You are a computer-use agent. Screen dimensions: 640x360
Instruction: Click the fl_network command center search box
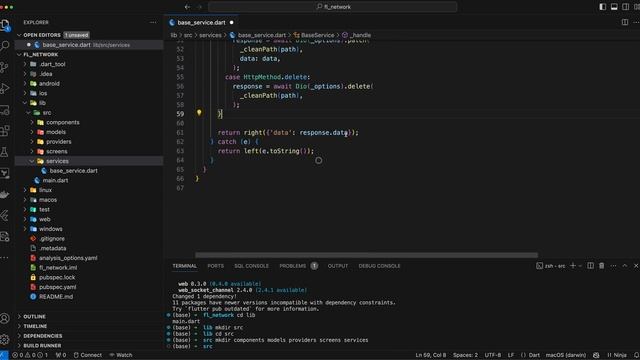pos(333,7)
